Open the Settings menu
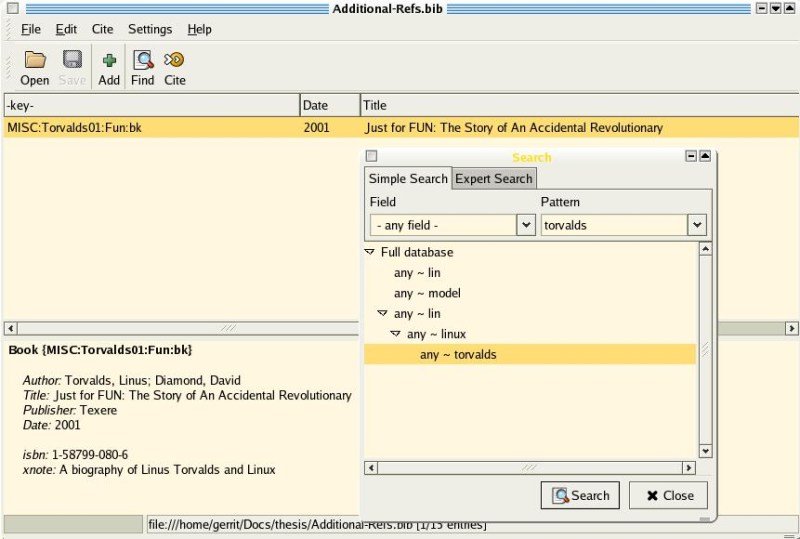 click(x=150, y=29)
